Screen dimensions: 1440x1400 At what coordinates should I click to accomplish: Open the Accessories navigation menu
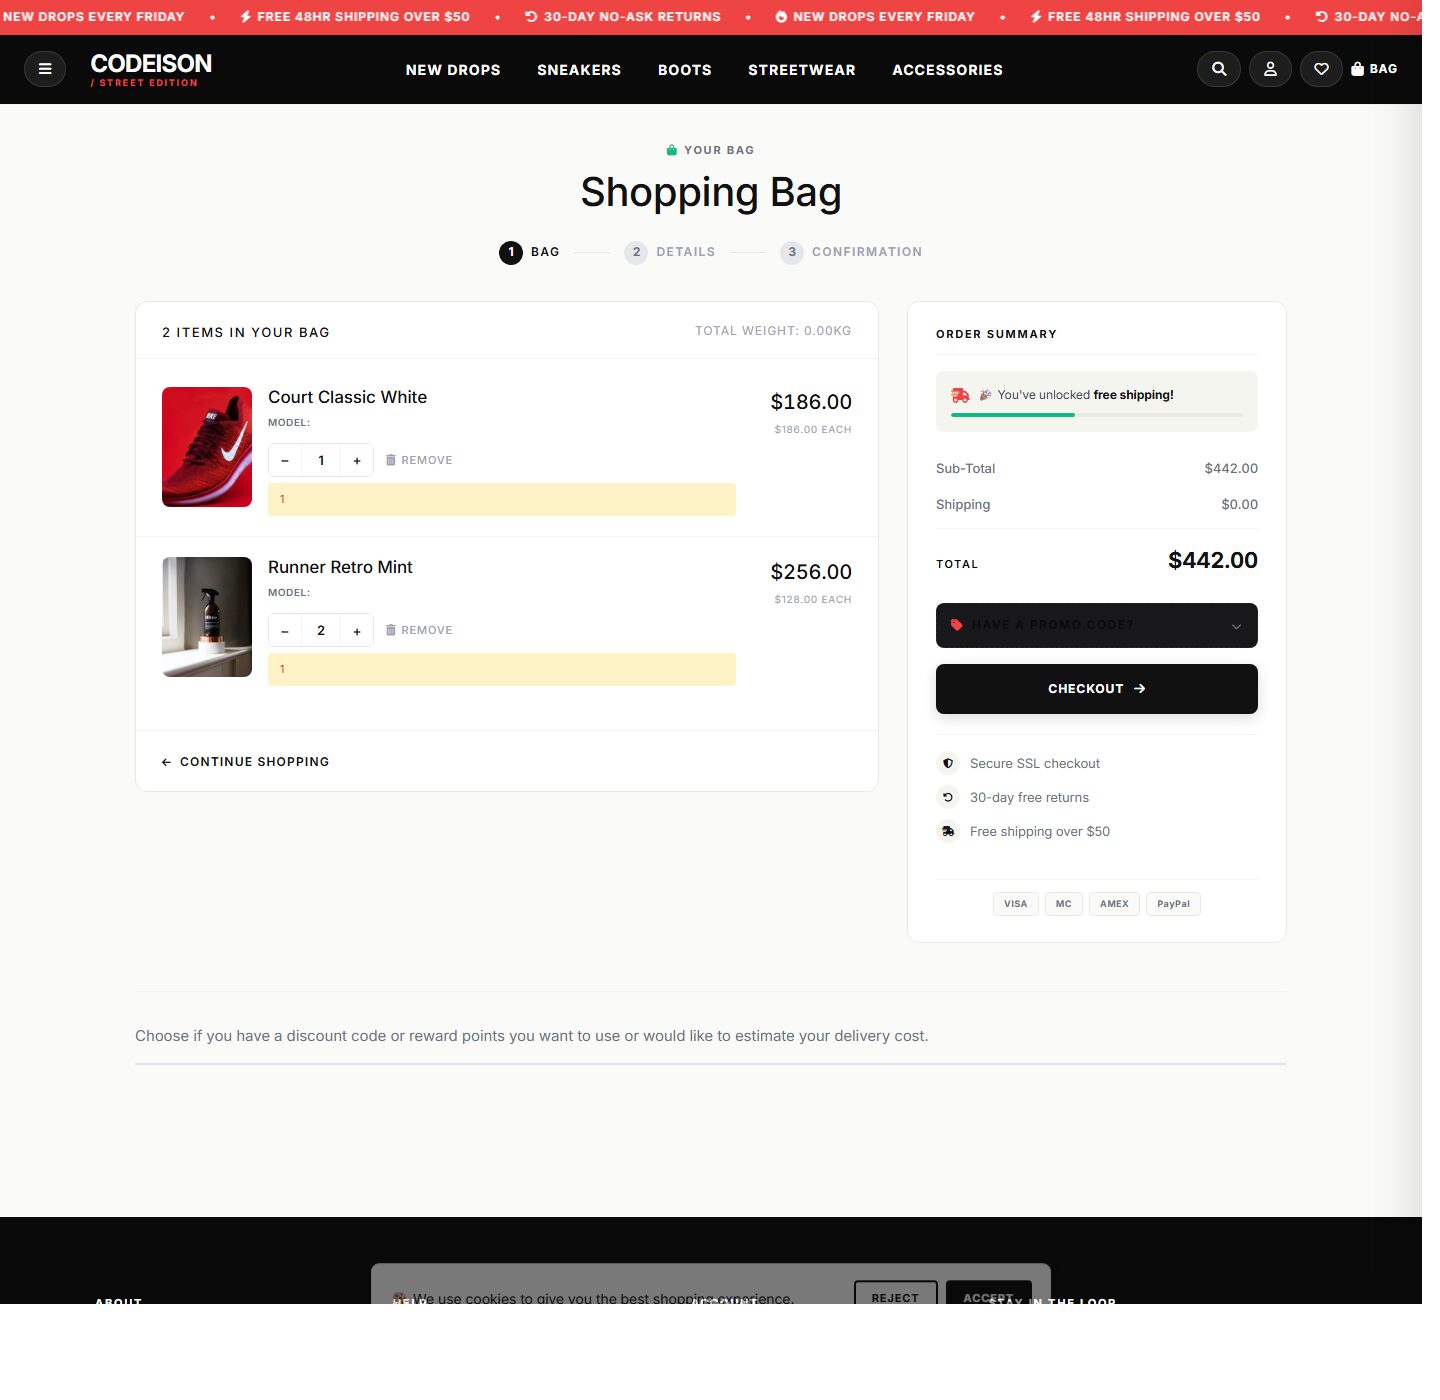(947, 69)
